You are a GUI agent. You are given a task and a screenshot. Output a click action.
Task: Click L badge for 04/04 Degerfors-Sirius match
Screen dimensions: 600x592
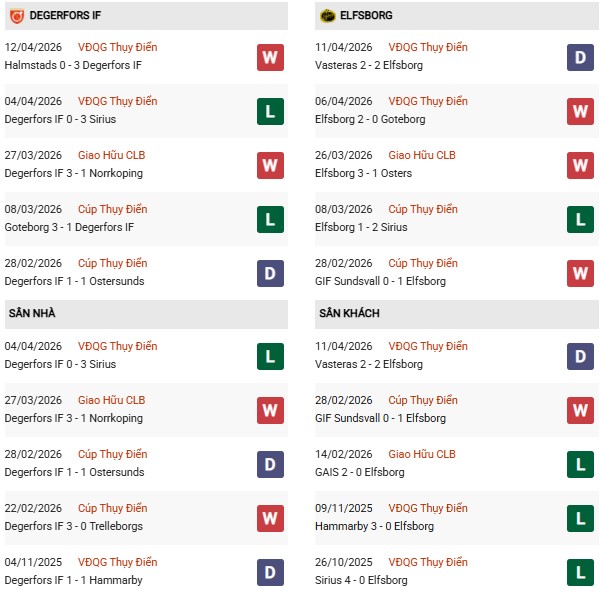coord(270,111)
